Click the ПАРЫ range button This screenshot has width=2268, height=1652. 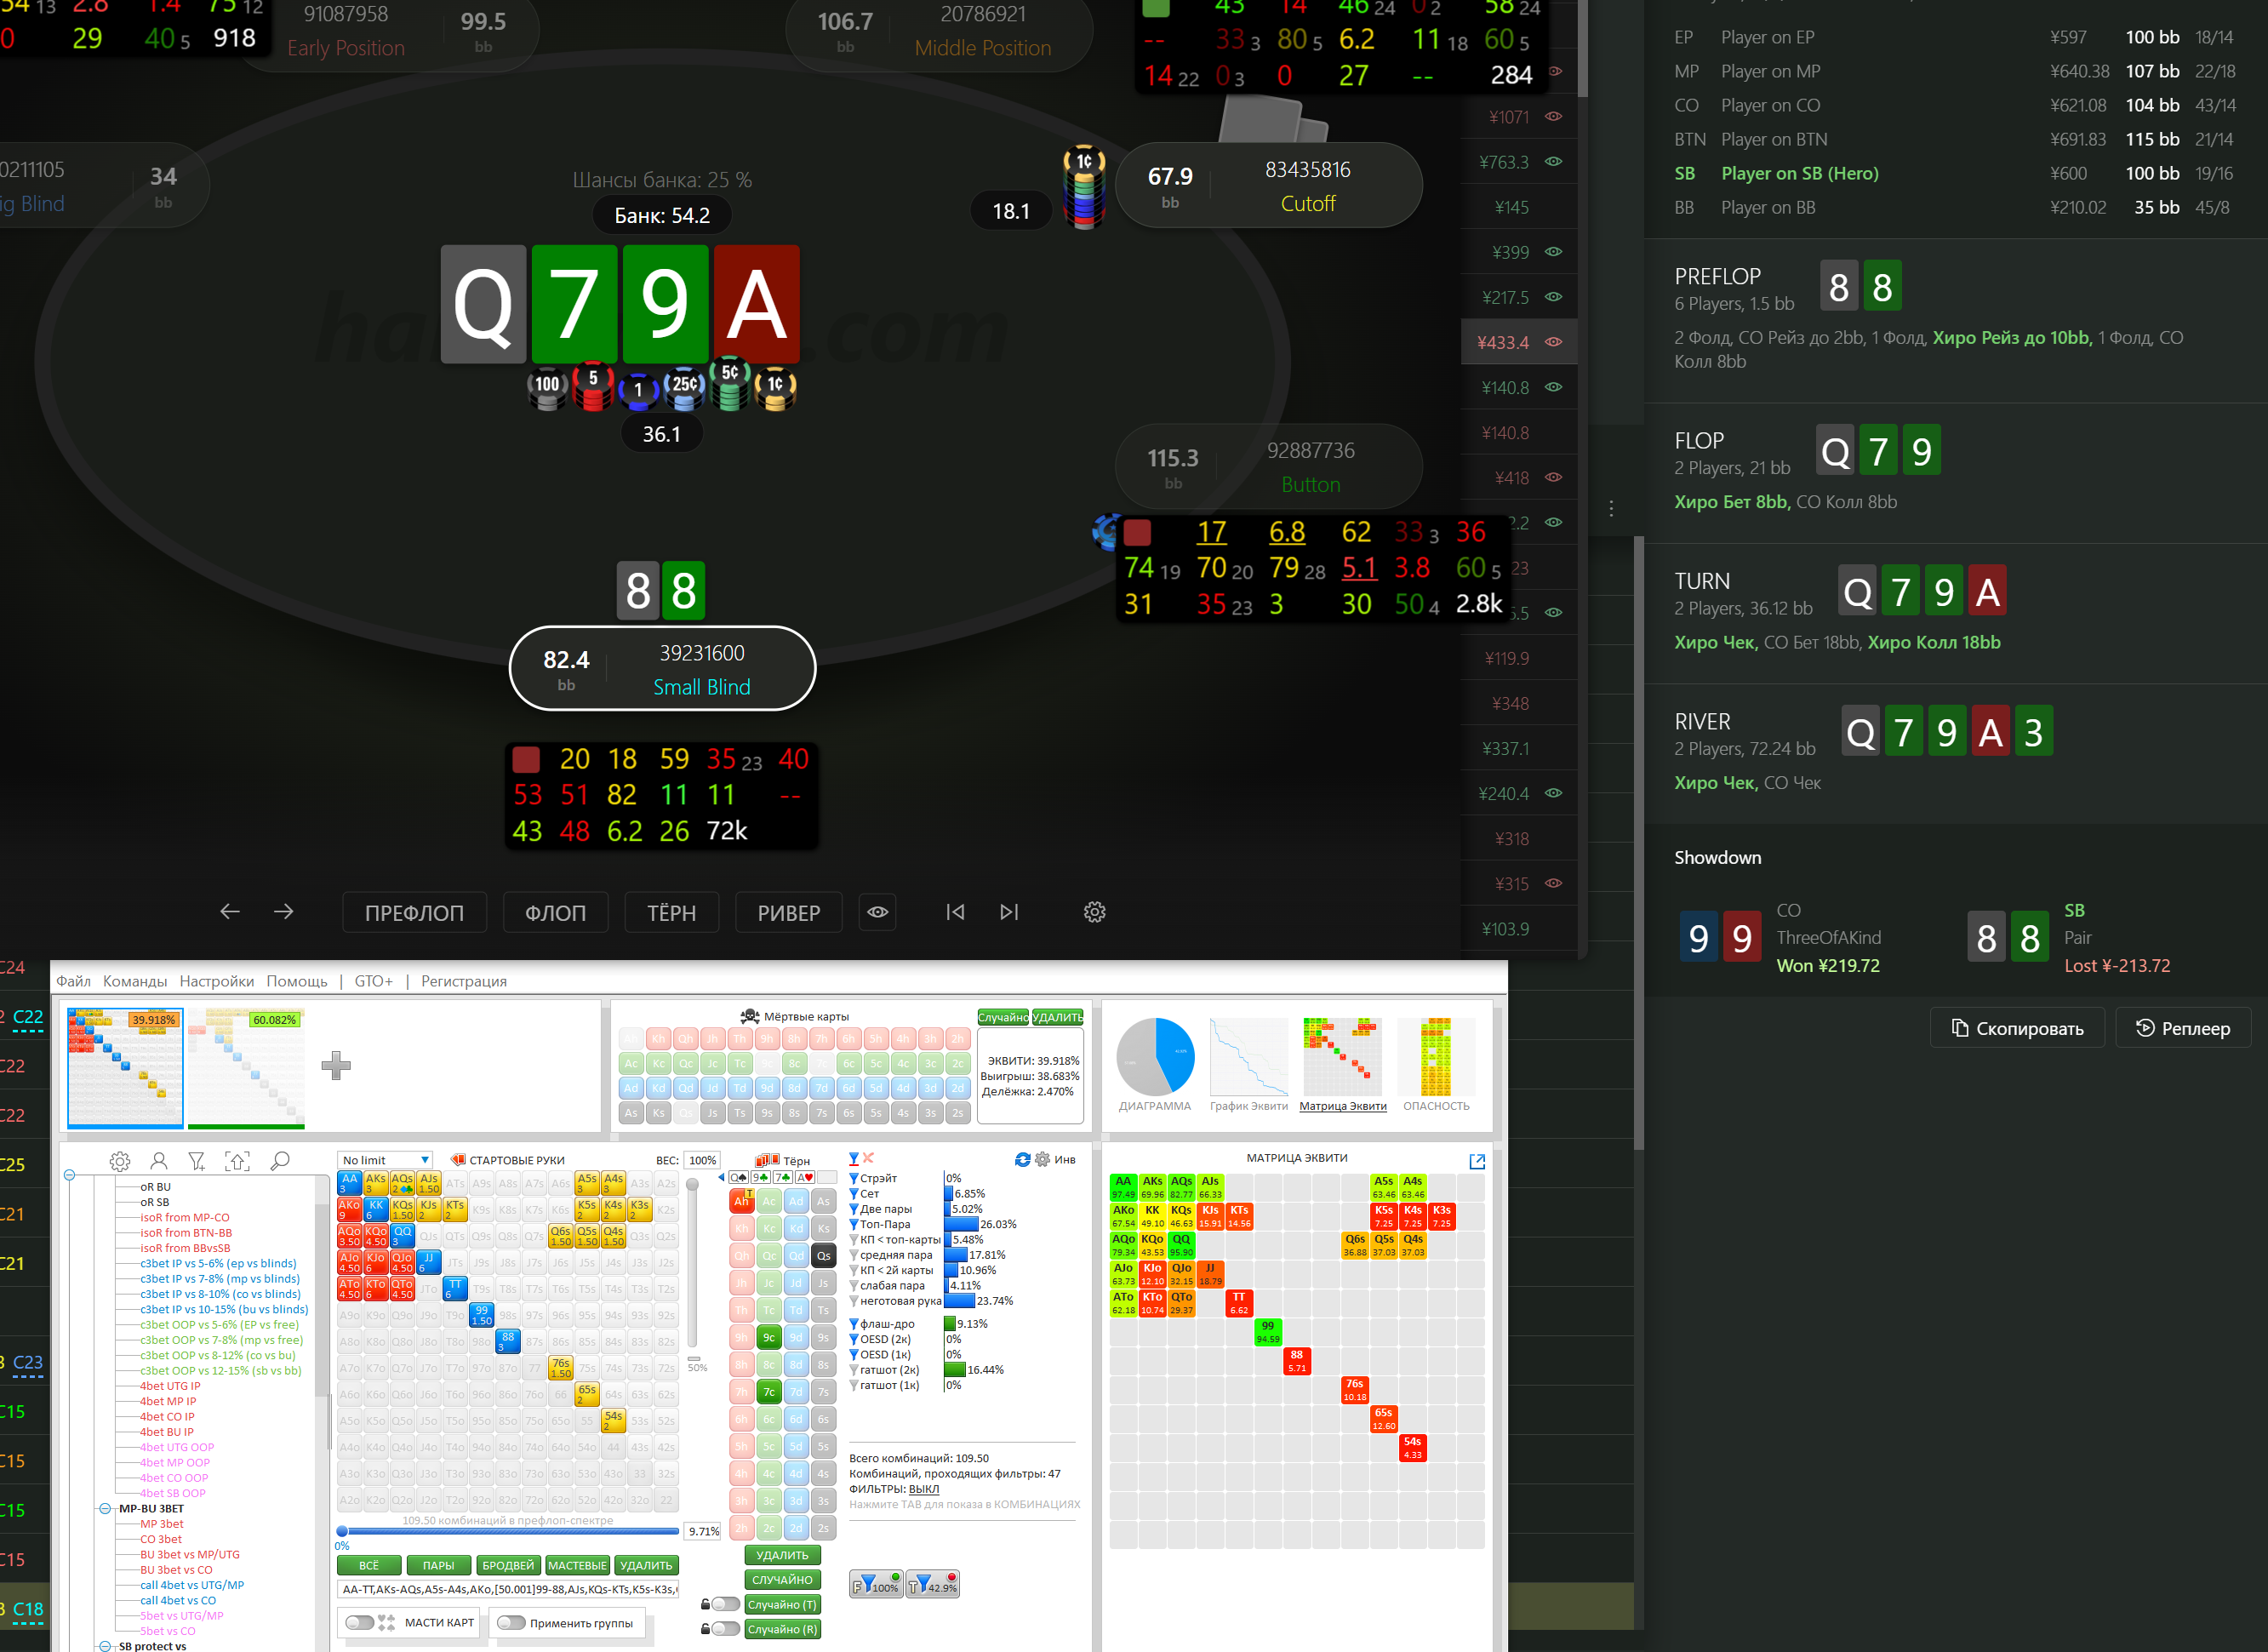pos(438,1565)
